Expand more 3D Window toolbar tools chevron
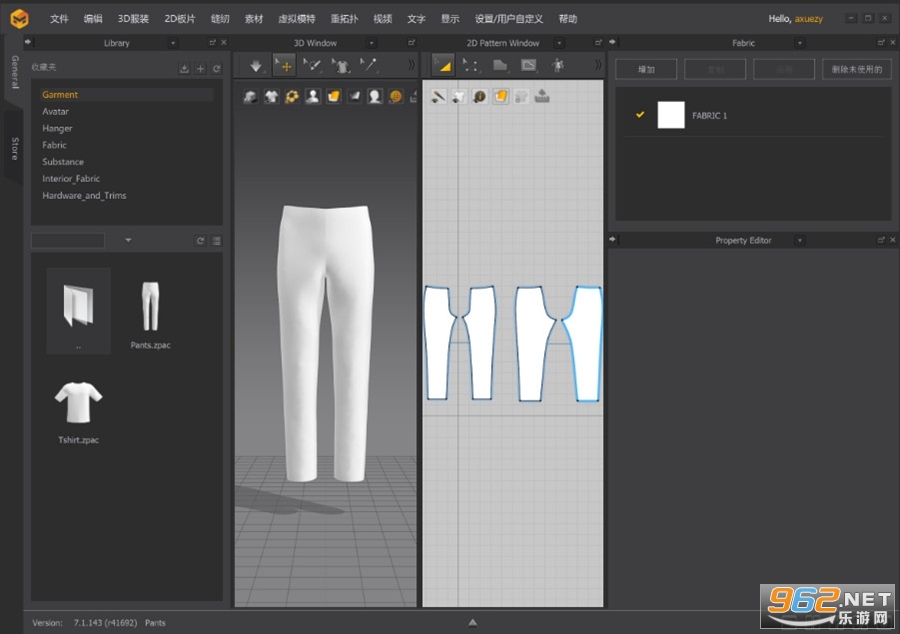This screenshot has width=900, height=634. click(411, 65)
